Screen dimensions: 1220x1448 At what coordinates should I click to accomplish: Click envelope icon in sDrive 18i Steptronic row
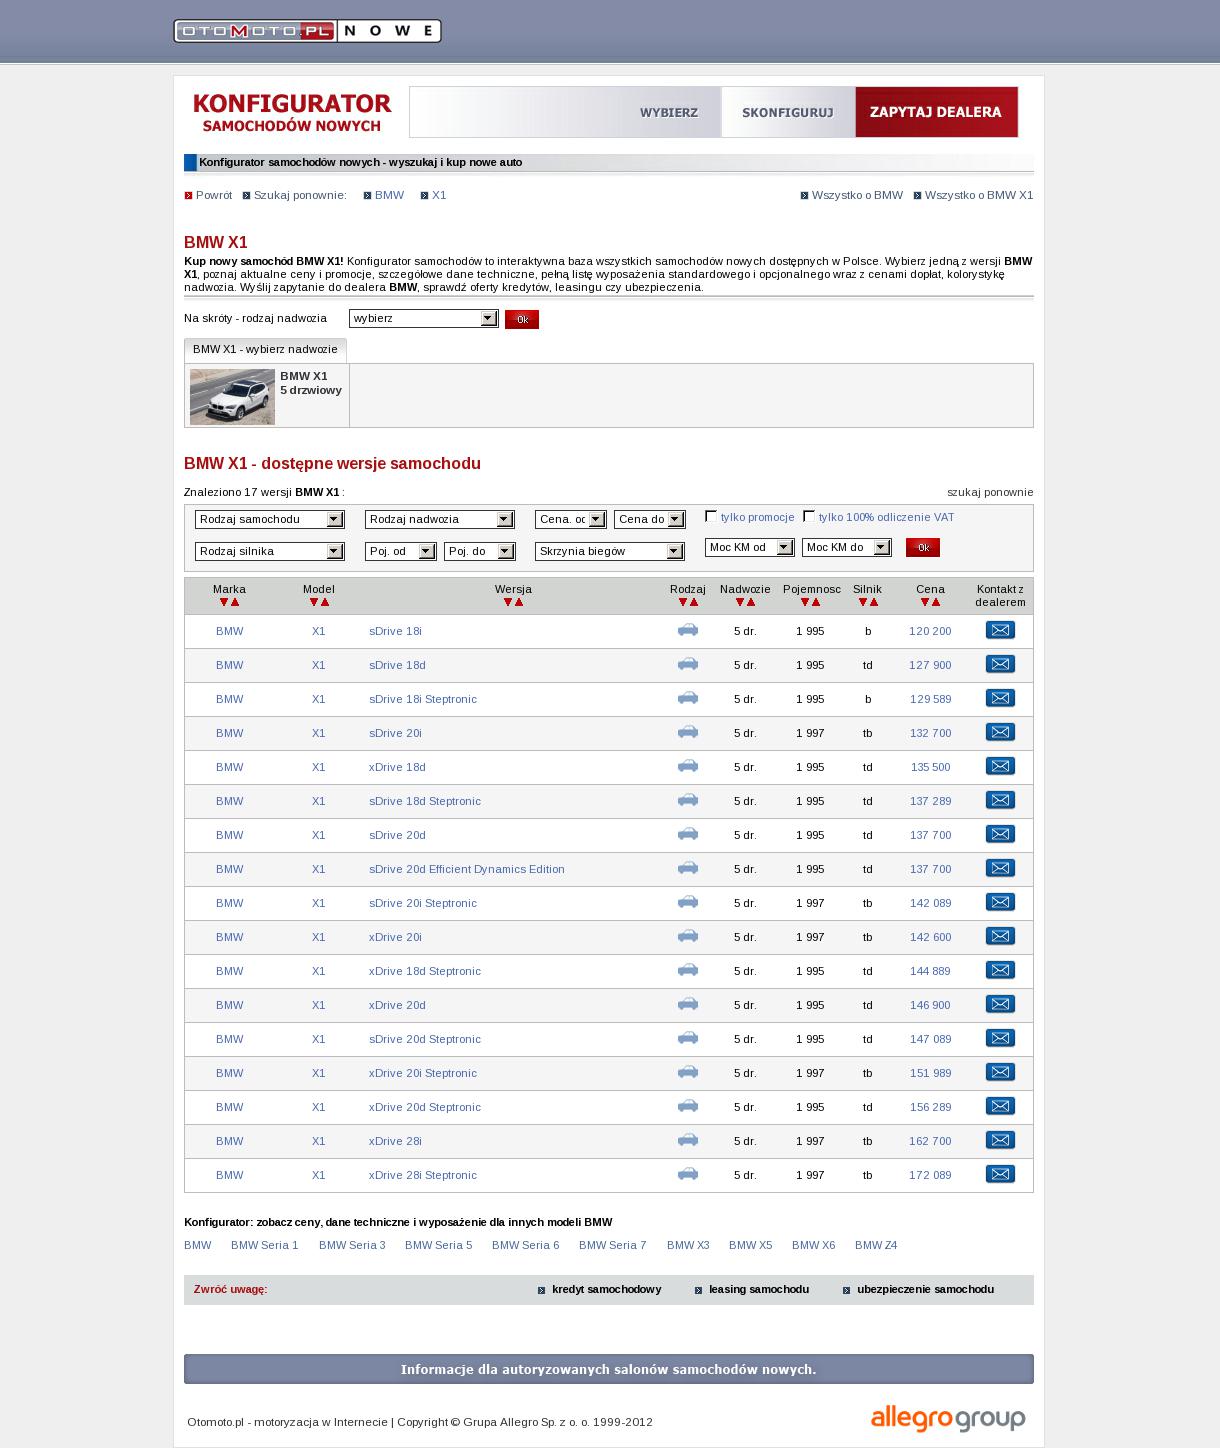[1000, 698]
